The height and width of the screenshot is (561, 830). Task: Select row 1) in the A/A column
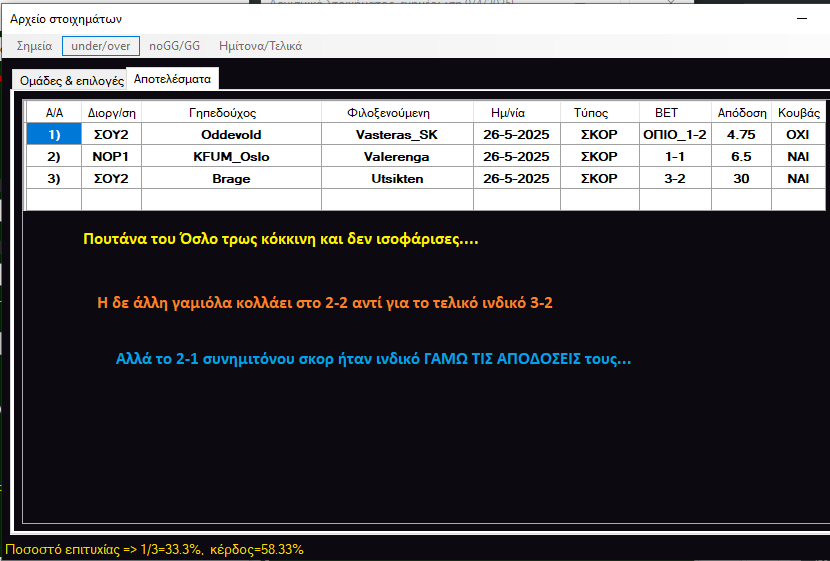pos(53,134)
